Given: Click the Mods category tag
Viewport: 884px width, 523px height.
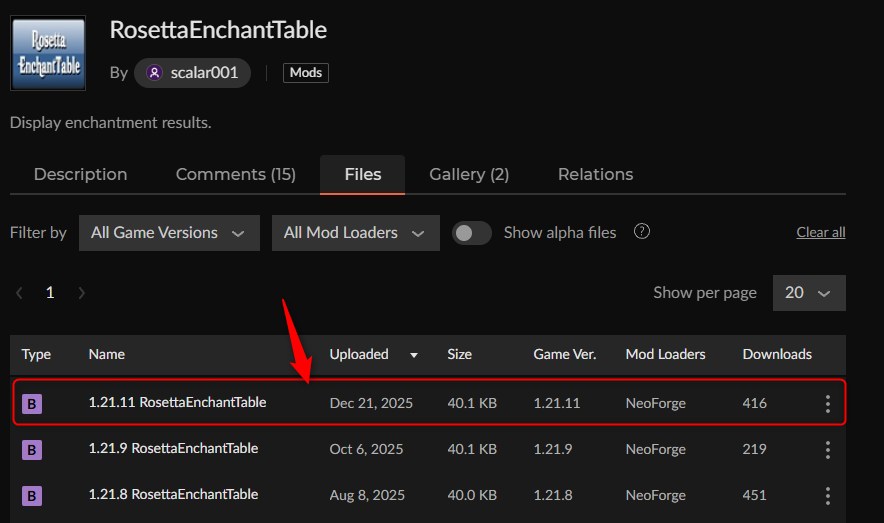Looking at the screenshot, I should (306, 73).
